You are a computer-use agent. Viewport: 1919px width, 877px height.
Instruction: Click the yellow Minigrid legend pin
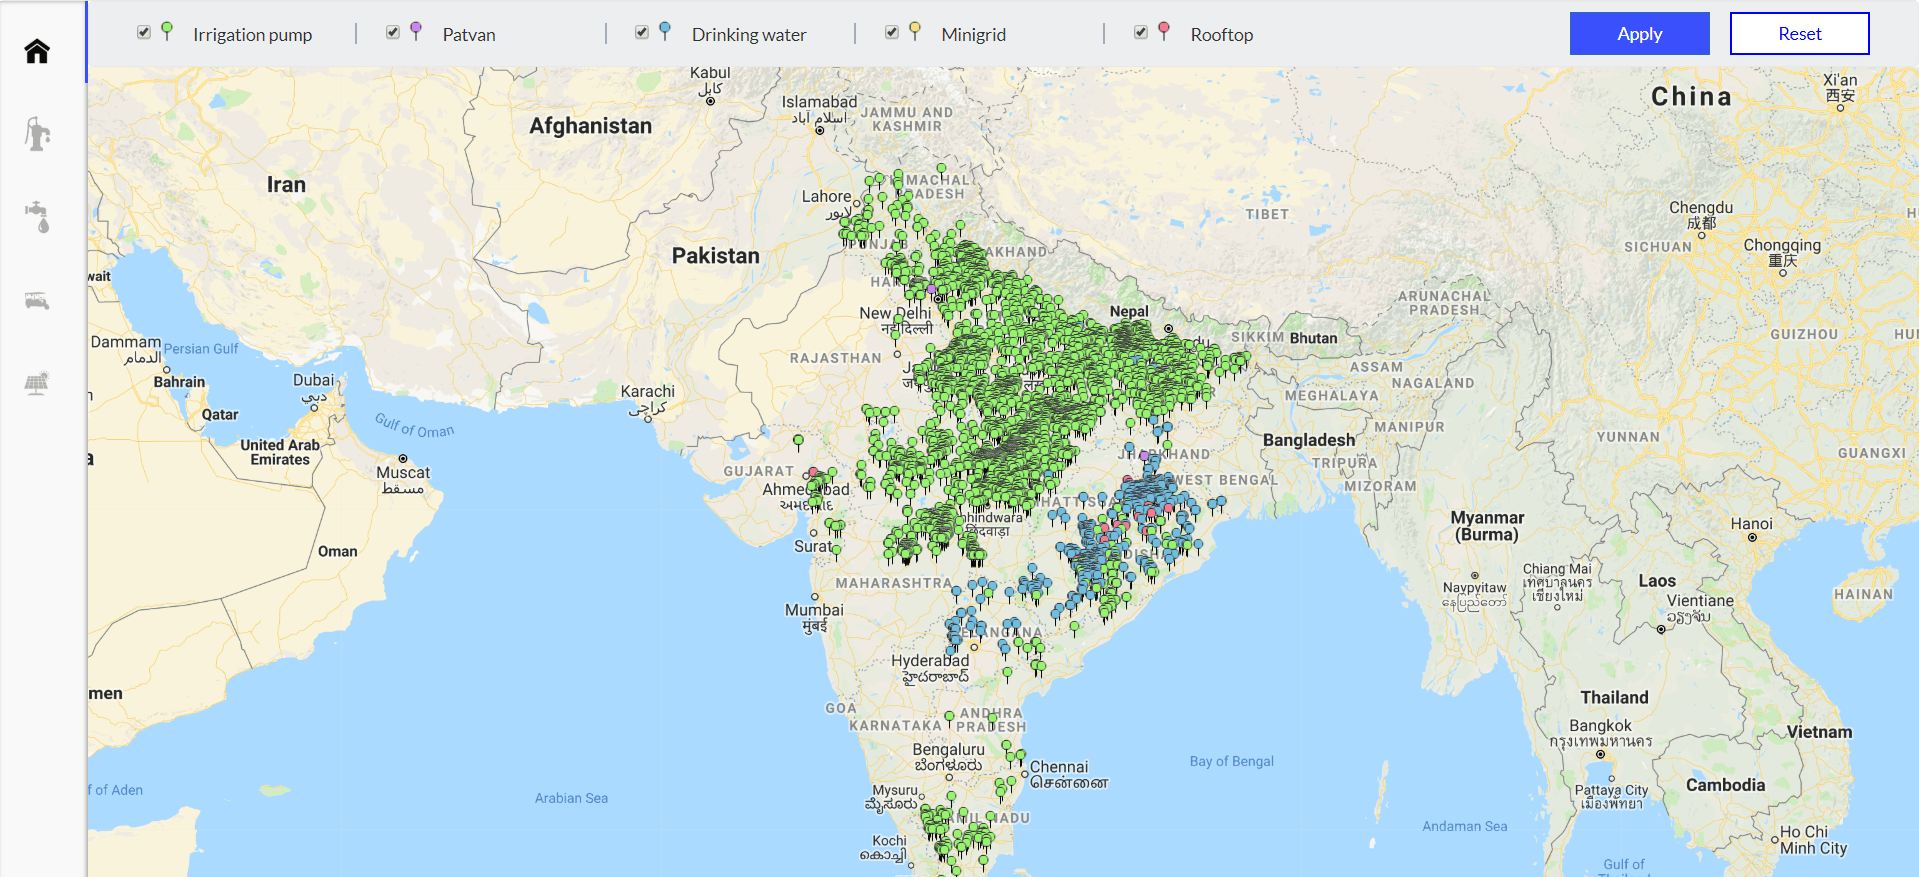pos(915,32)
